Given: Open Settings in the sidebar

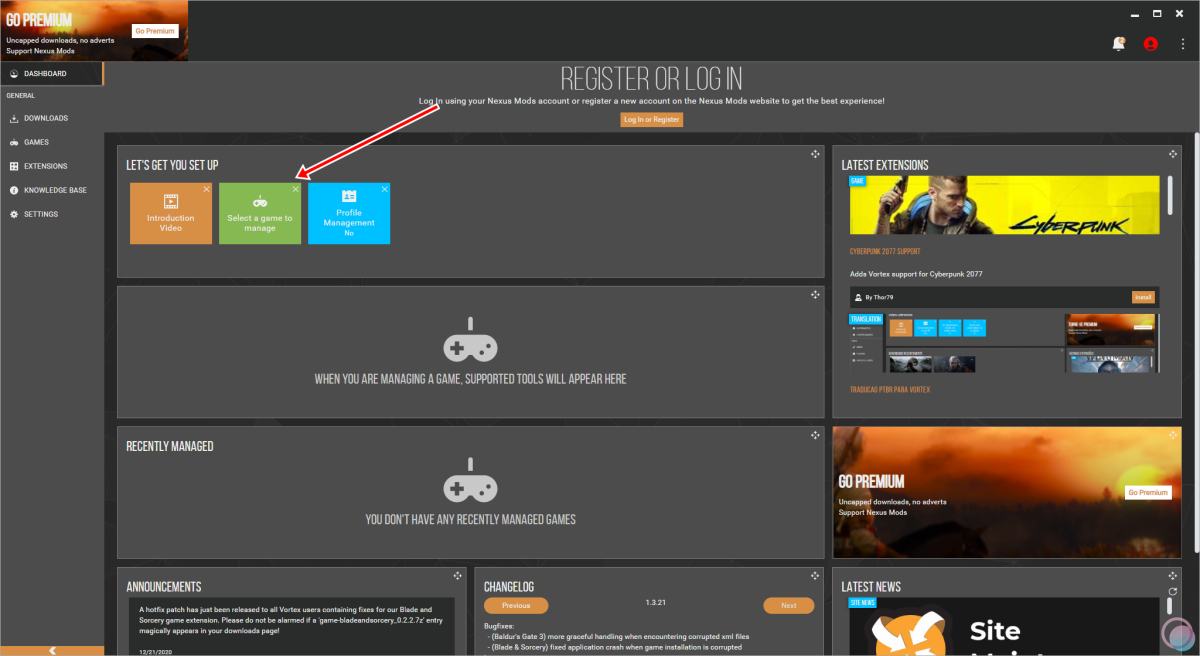Looking at the screenshot, I should pos(52,214).
